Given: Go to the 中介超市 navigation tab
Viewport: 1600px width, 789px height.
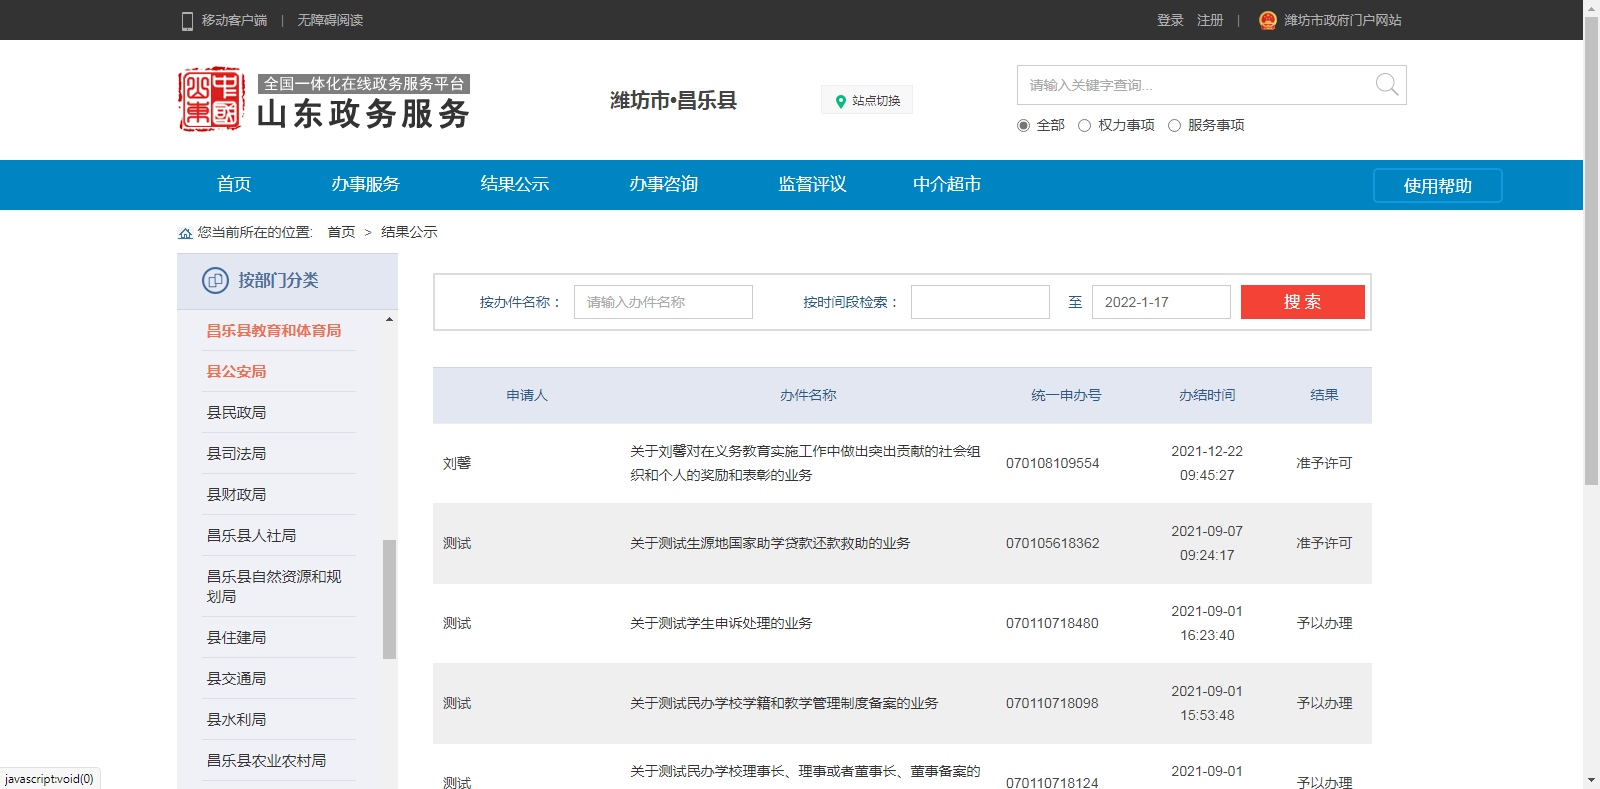Looking at the screenshot, I should (946, 185).
